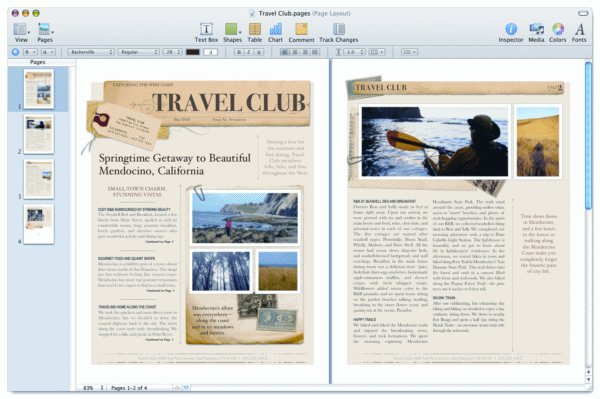The width and height of the screenshot is (600, 399).
Task: Toggle italic text formatting
Action: [x=249, y=52]
